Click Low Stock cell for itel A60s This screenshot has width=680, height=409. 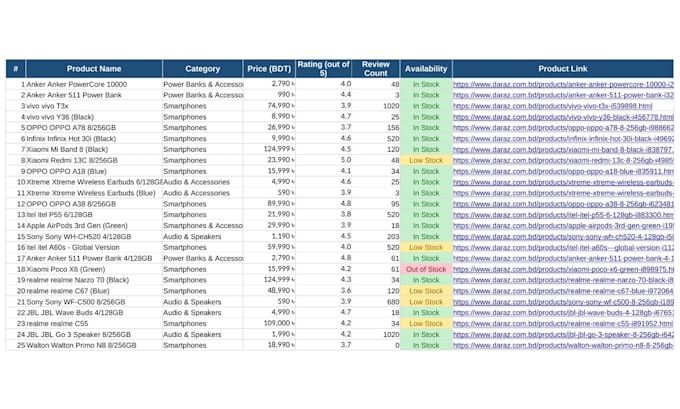[426, 248]
